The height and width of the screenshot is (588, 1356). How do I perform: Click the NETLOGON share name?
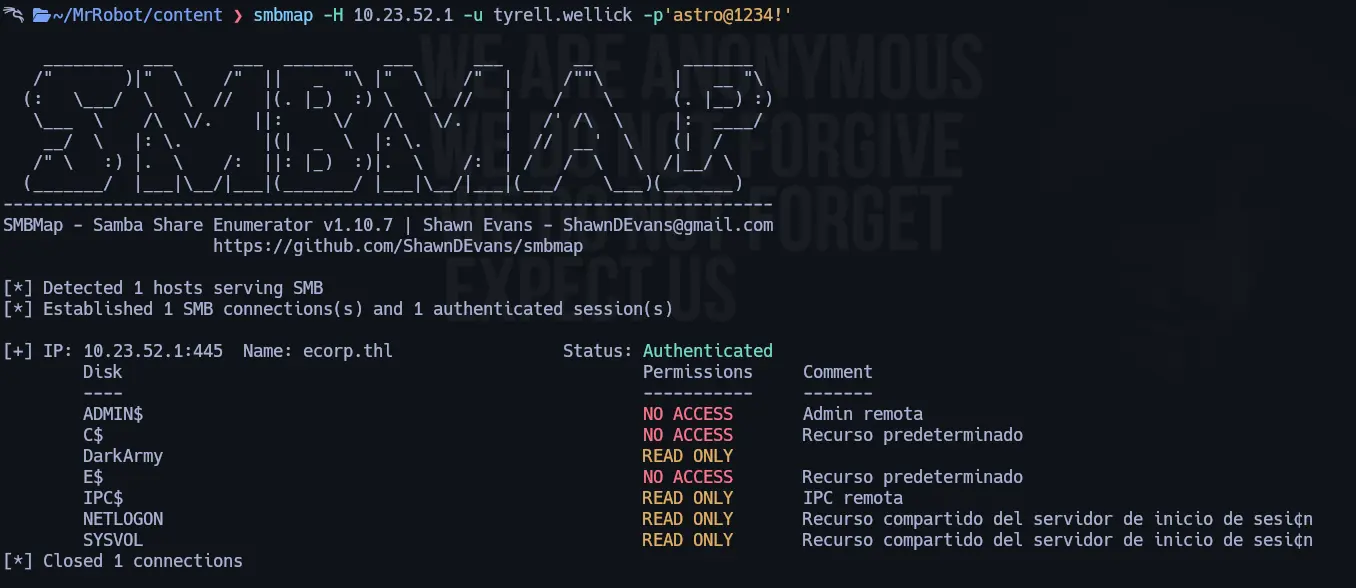click(122, 519)
